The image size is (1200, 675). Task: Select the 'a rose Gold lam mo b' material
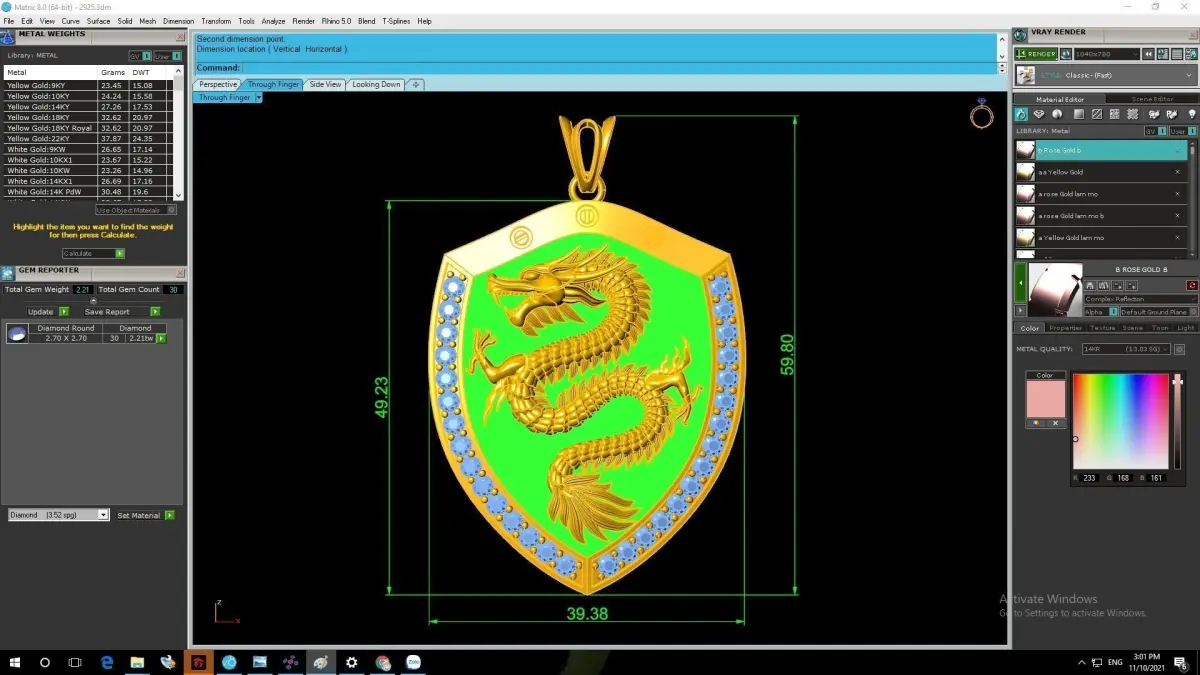(1101, 216)
